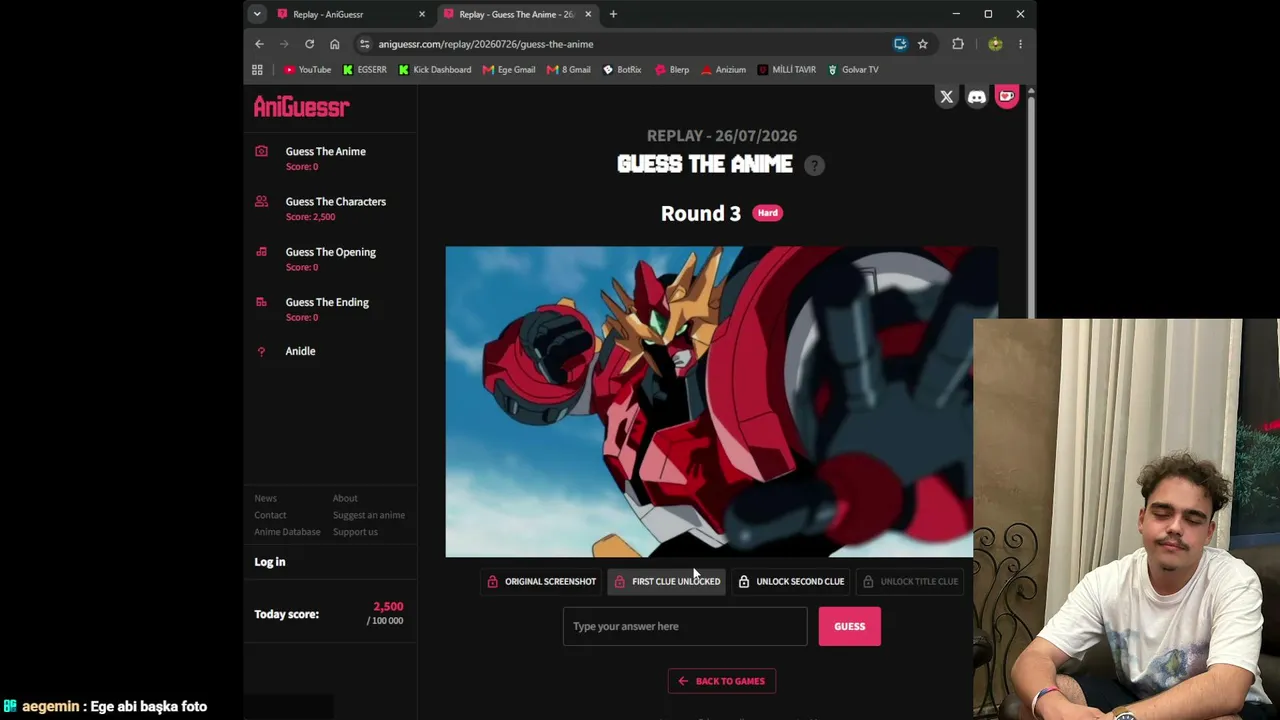Click the browser forward arrow
1280x720 pixels.
[x=284, y=44]
